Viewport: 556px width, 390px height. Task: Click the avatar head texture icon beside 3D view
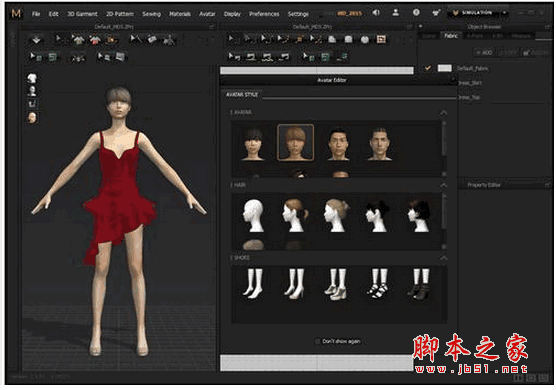(x=32, y=117)
